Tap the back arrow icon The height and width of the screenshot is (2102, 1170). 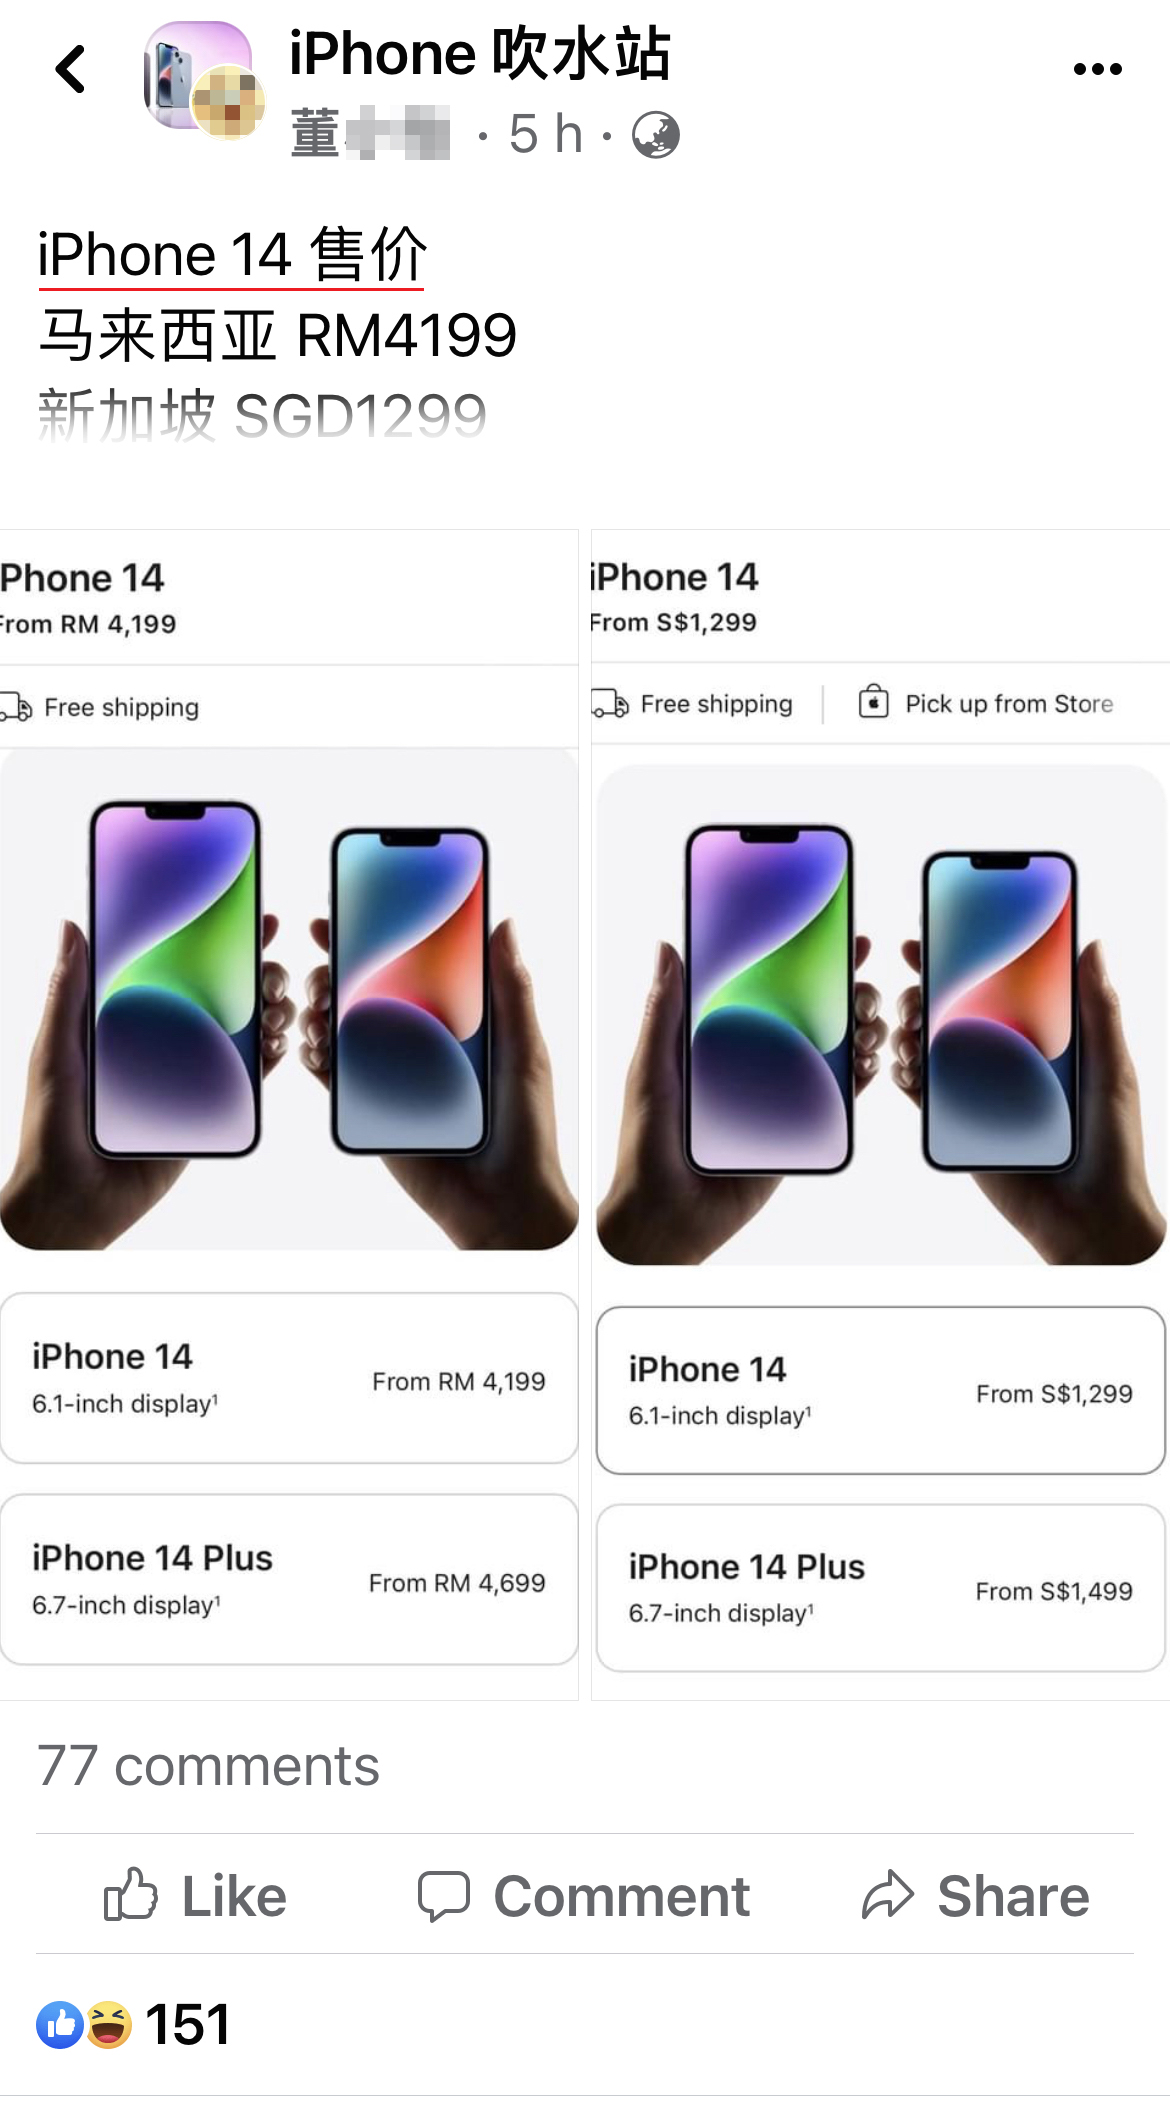[x=71, y=69]
